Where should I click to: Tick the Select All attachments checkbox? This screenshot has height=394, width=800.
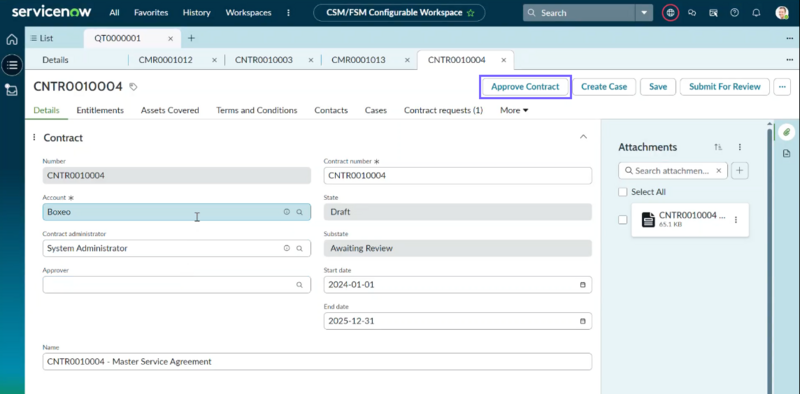coord(622,192)
